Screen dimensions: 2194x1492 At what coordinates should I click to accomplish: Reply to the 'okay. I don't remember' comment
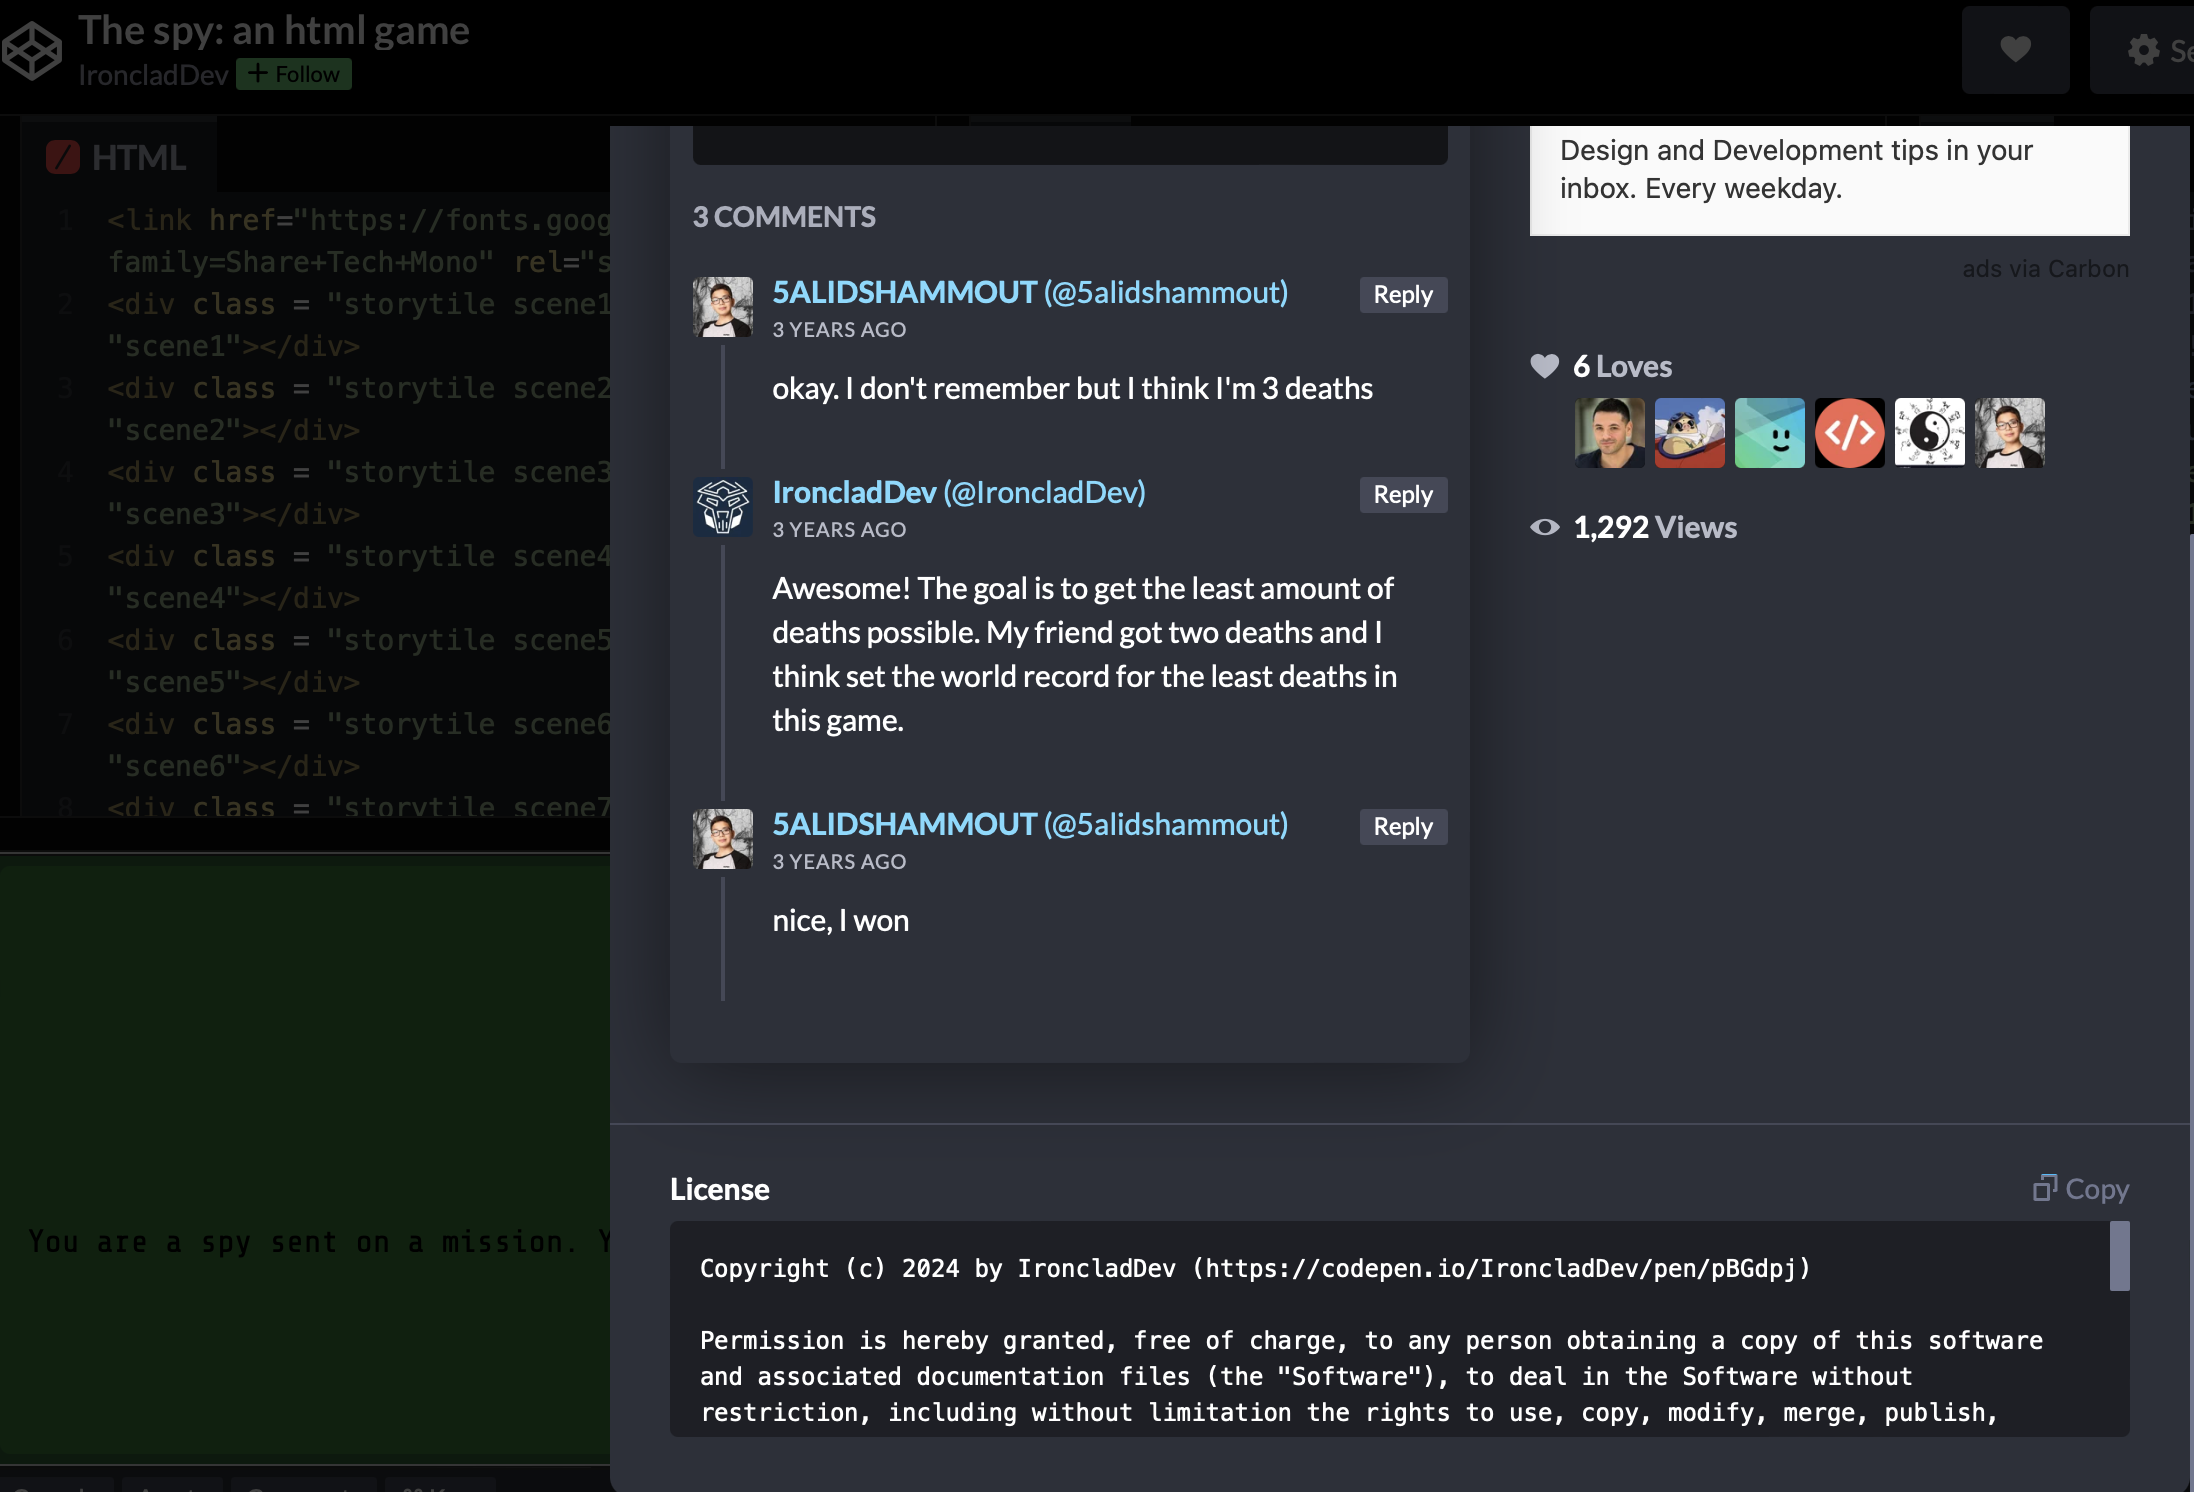(1402, 295)
